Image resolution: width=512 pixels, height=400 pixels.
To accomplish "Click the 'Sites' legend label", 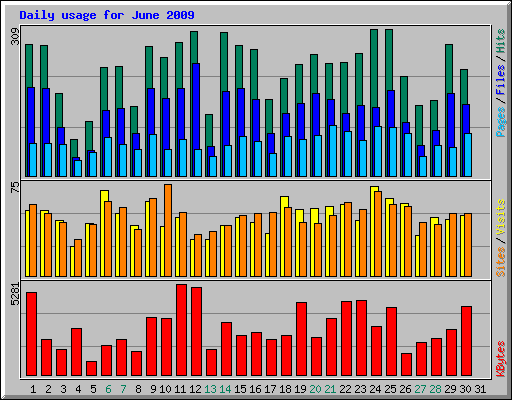I will coord(501,262).
